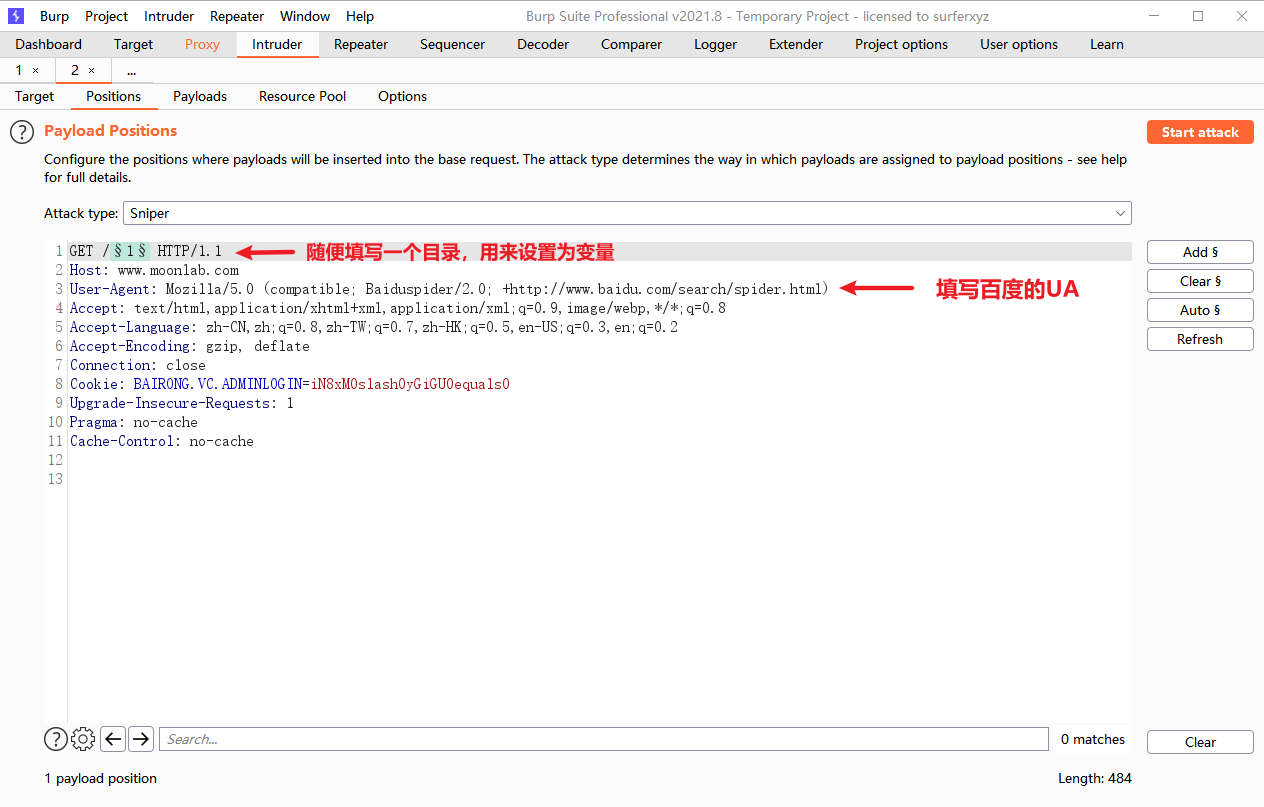This screenshot has height=807, width=1264.
Task: Open the Learn tab
Action: 1107,44
